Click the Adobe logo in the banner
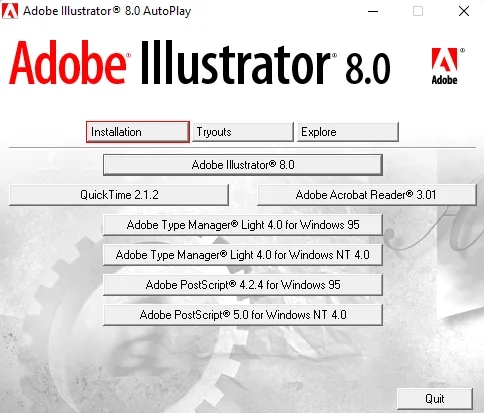Screen dimensions: 484x413 [x=447, y=66]
